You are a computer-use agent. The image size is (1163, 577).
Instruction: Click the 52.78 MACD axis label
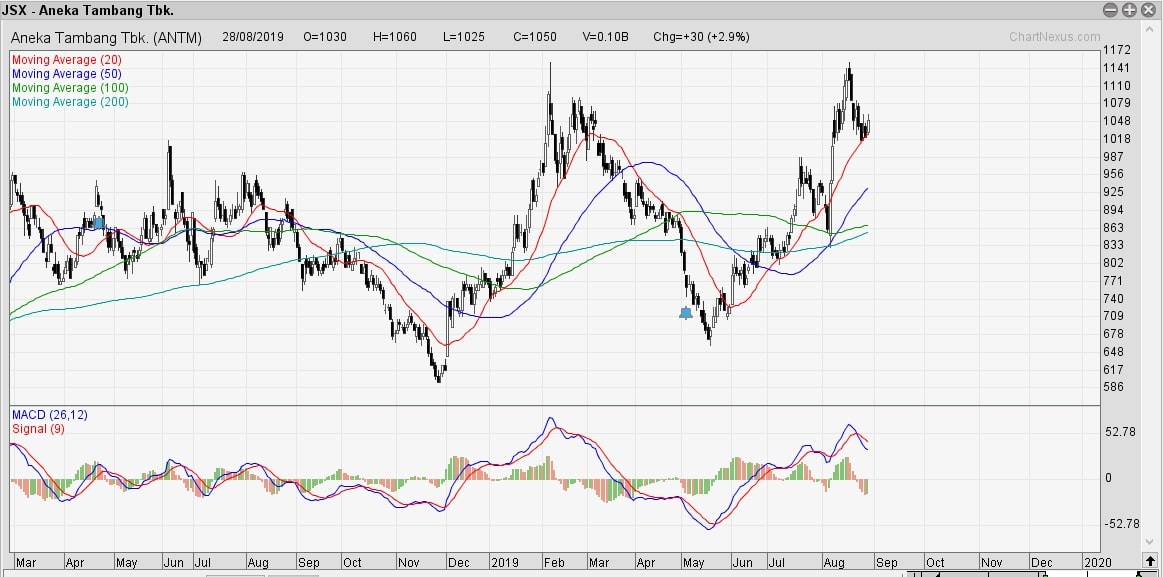pyautogui.click(x=1120, y=432)
